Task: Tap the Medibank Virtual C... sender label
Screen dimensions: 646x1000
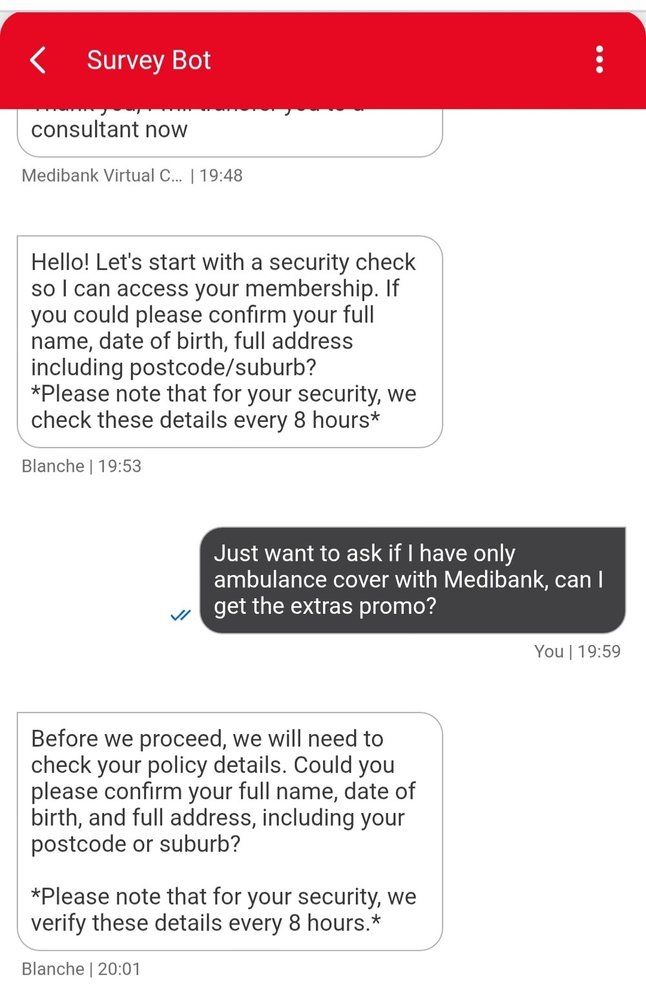Action: tap(101, 175)
